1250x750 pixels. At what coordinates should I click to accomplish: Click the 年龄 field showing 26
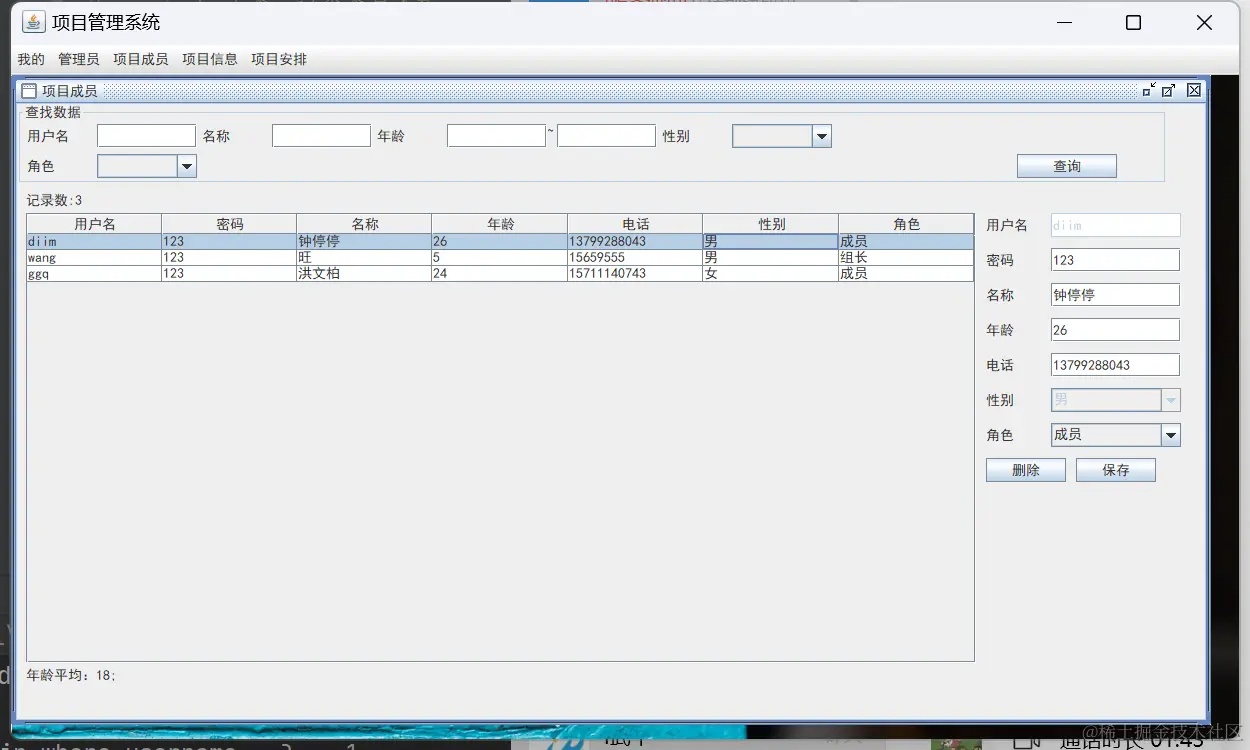(x=1116, y=330)
